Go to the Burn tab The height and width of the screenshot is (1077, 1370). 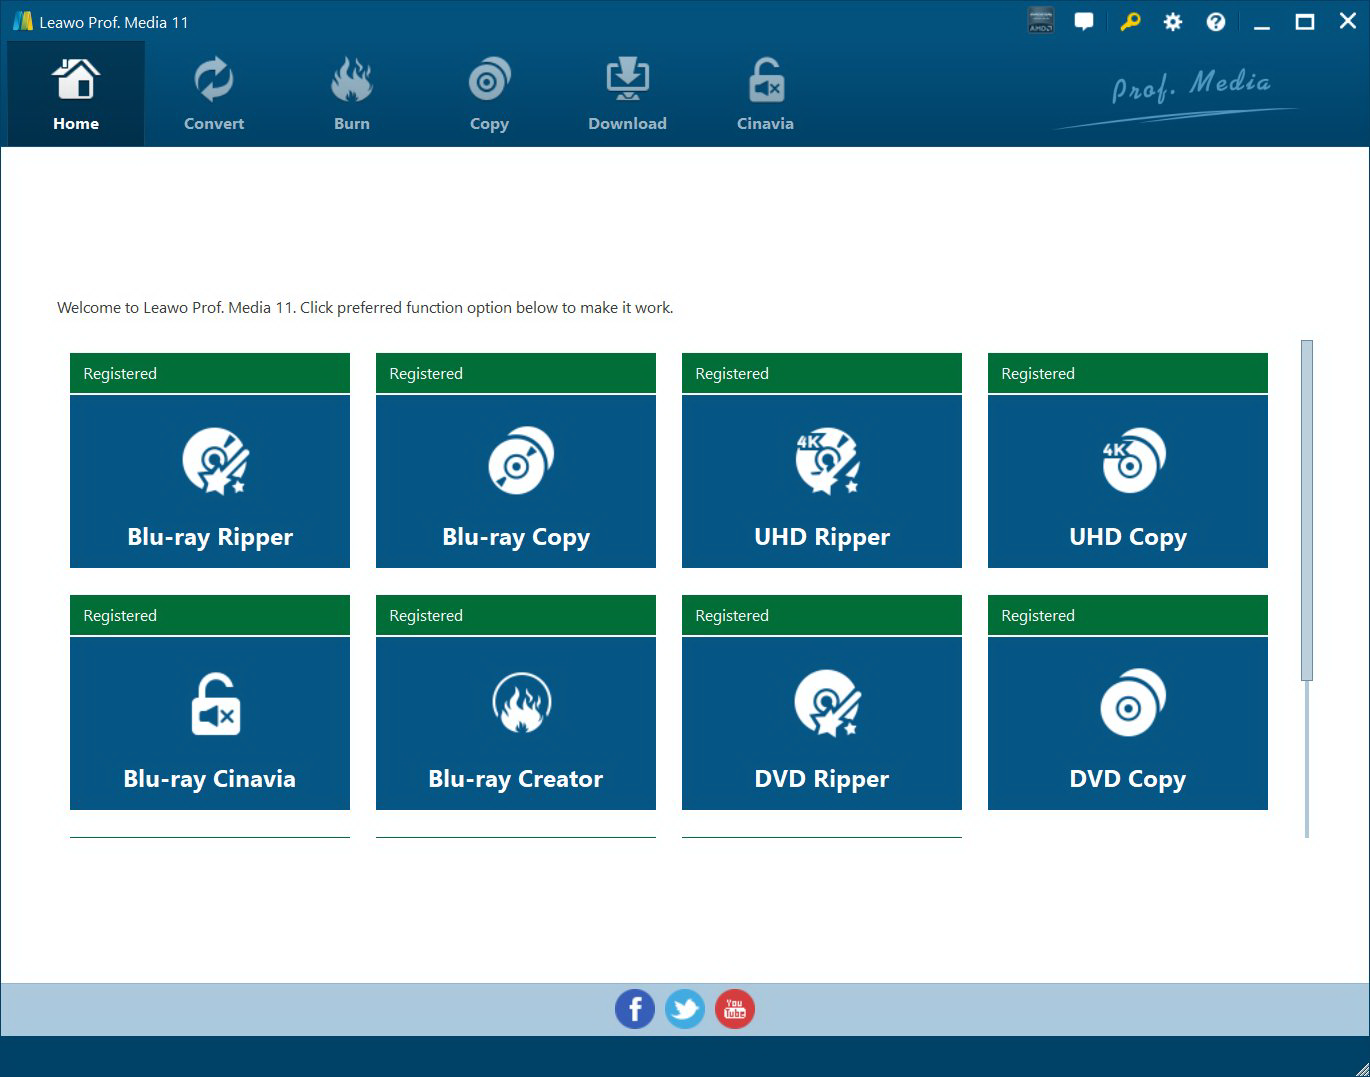[352, 96]
